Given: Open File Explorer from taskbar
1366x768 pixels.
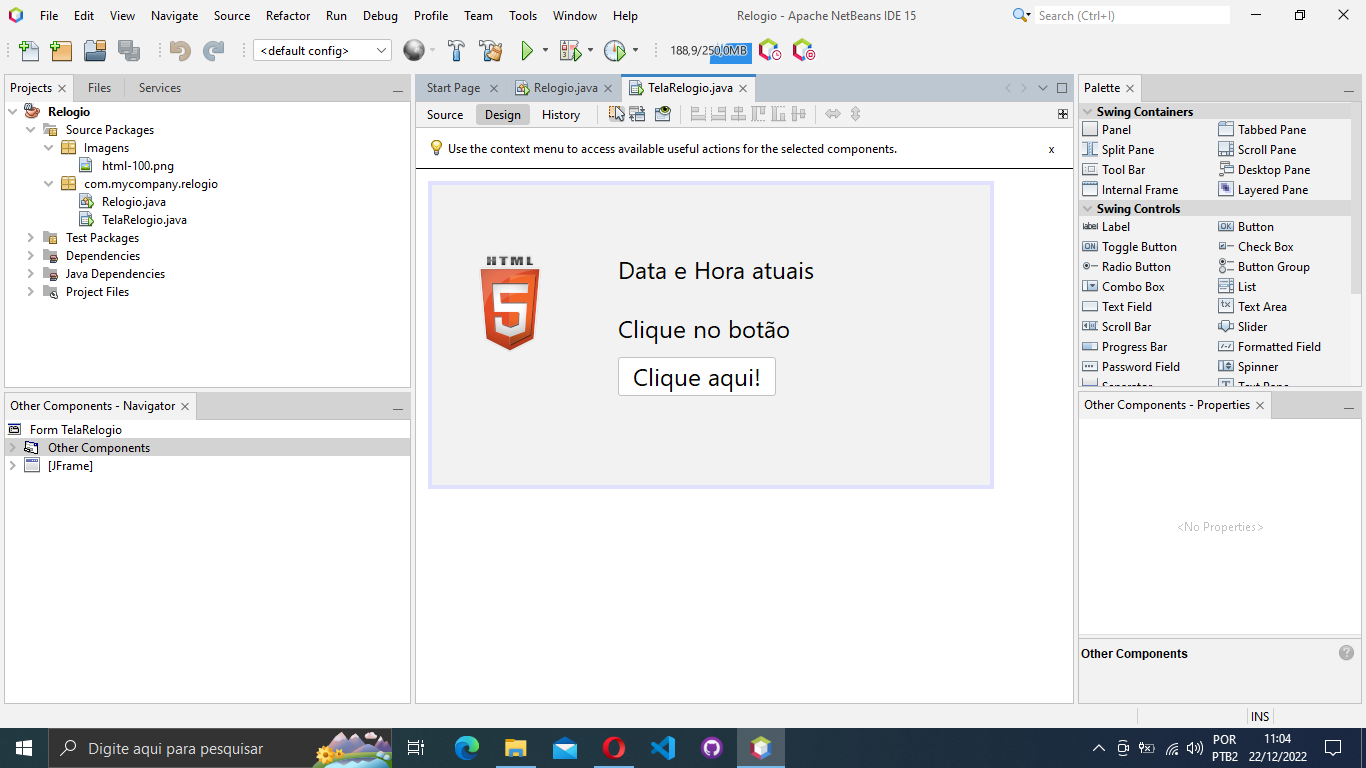Looking at the screenshot, I should [516, 748].
